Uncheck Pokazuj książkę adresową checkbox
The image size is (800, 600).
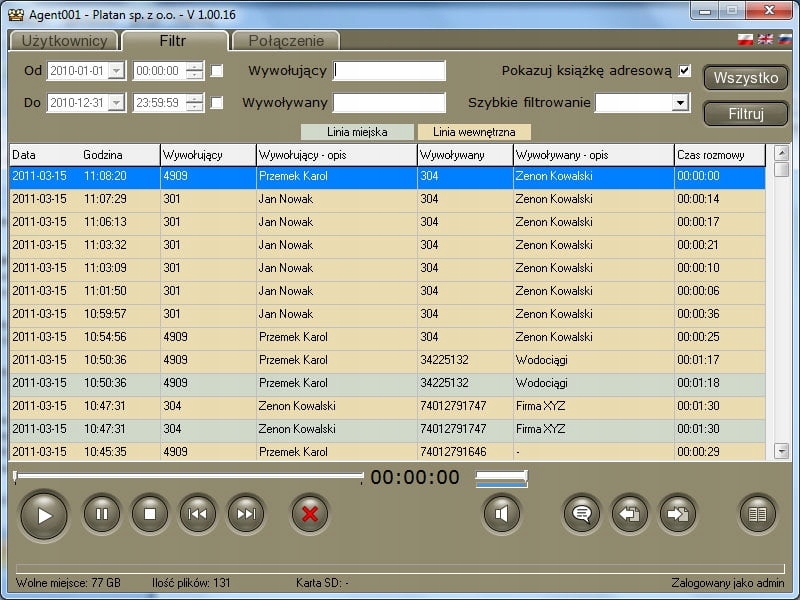685,70
